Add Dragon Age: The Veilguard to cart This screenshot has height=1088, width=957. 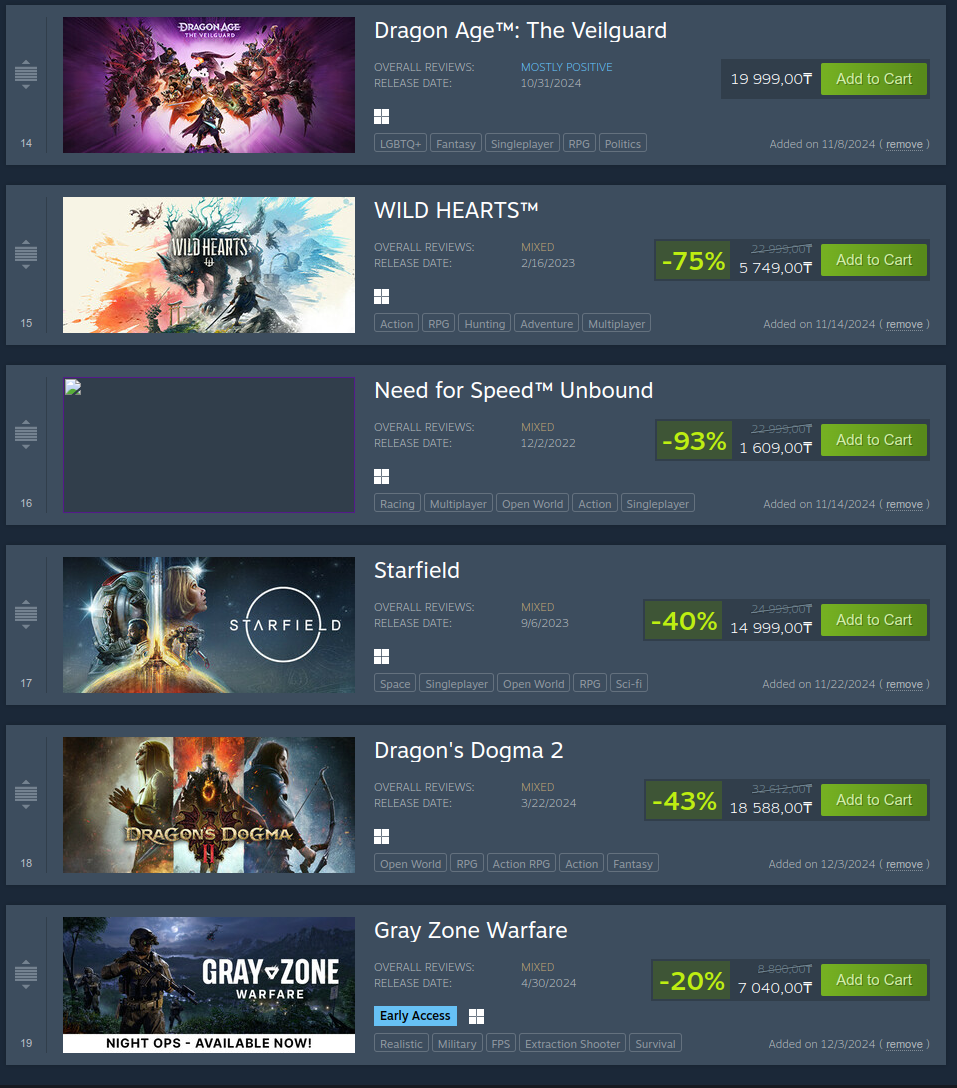click(874, 79)
